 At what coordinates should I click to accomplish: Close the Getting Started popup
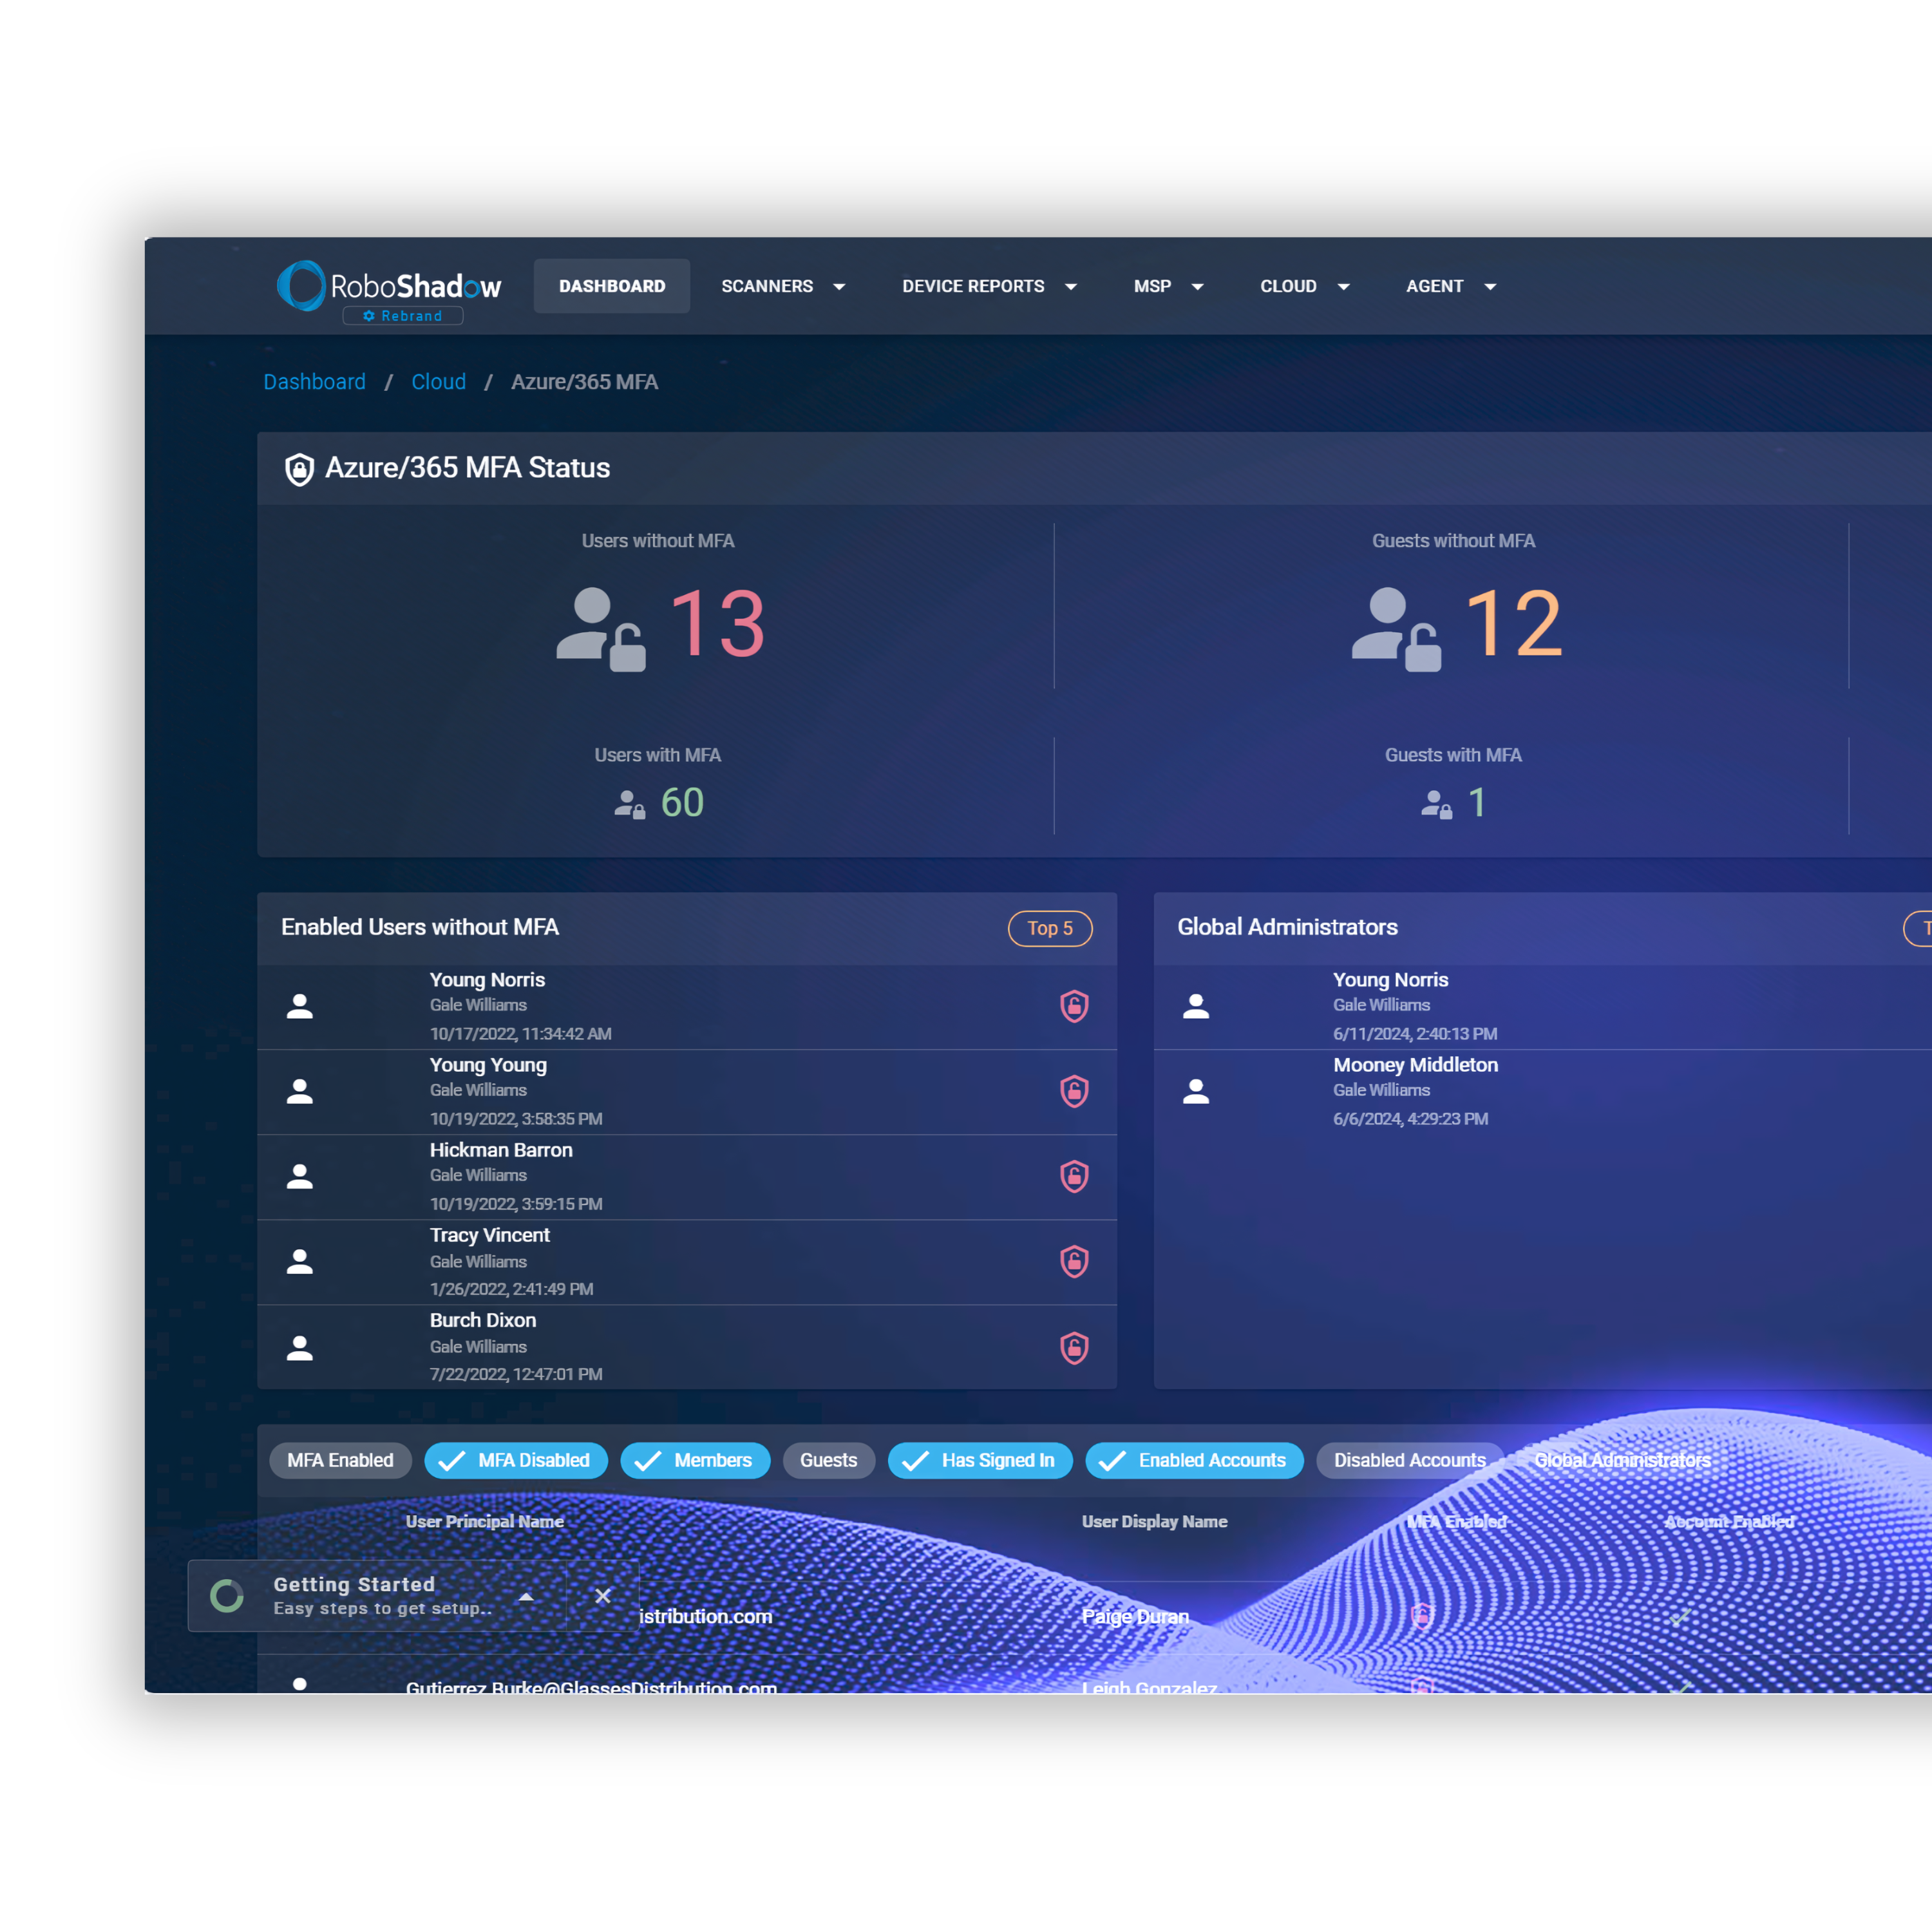click(603, 1596)
